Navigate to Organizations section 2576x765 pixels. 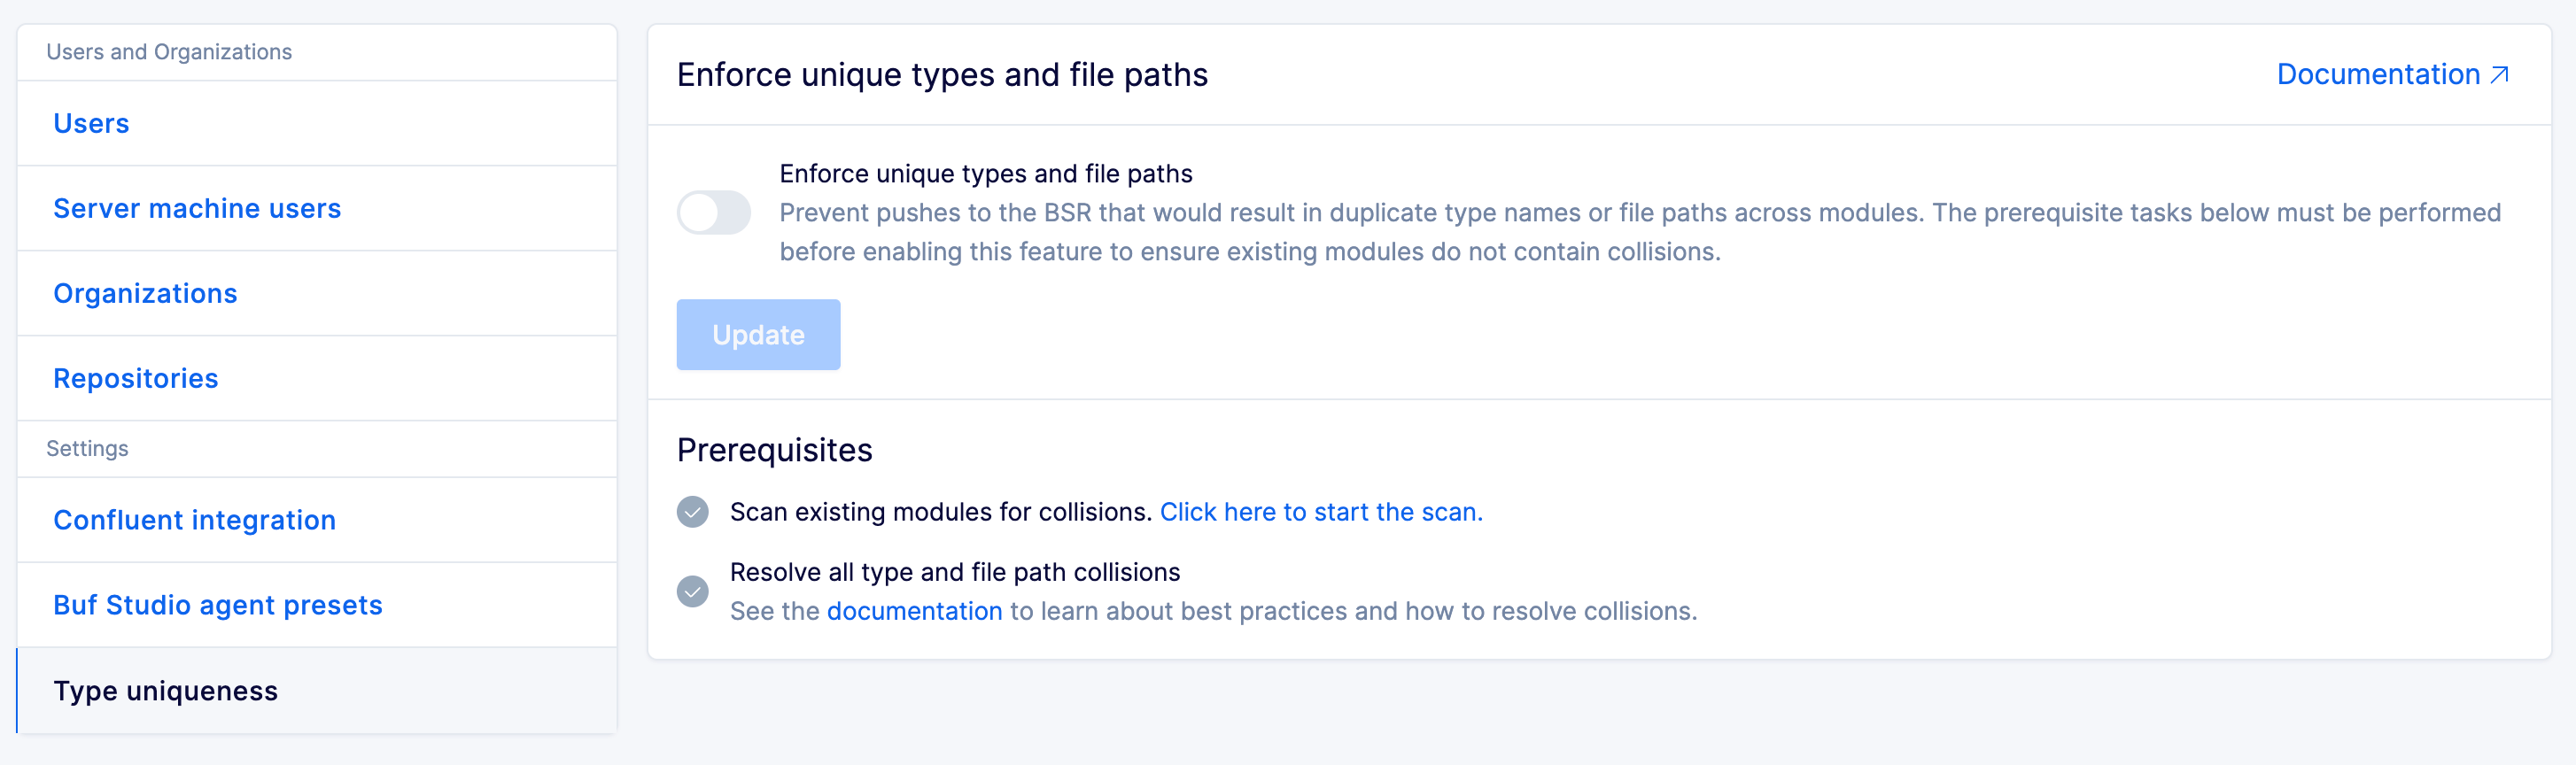tap(145, 294)
